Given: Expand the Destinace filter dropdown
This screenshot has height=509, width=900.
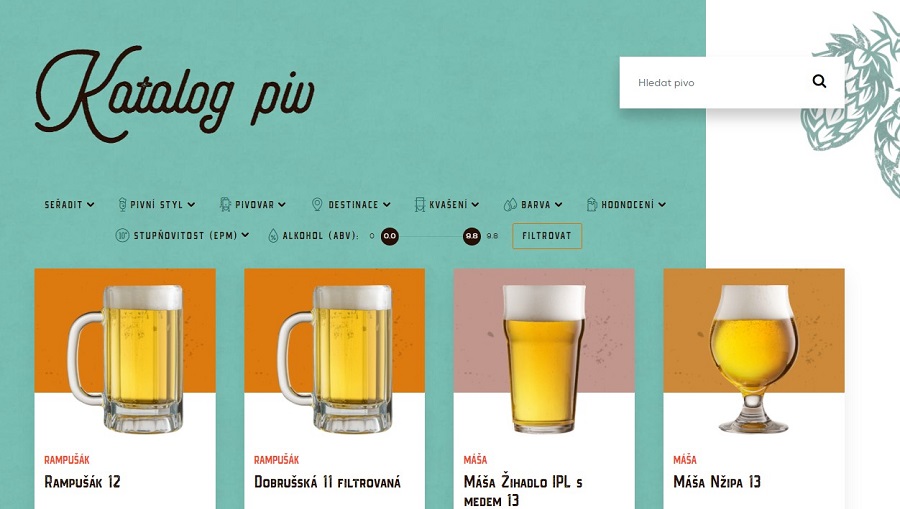Looking at the screenshot, I should point(351,204).
